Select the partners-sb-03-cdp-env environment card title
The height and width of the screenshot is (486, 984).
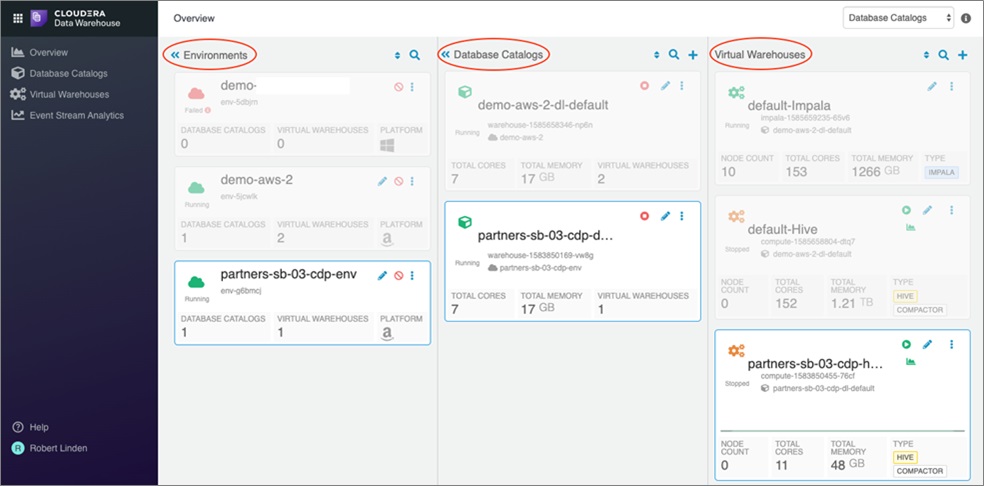[289, 275]
